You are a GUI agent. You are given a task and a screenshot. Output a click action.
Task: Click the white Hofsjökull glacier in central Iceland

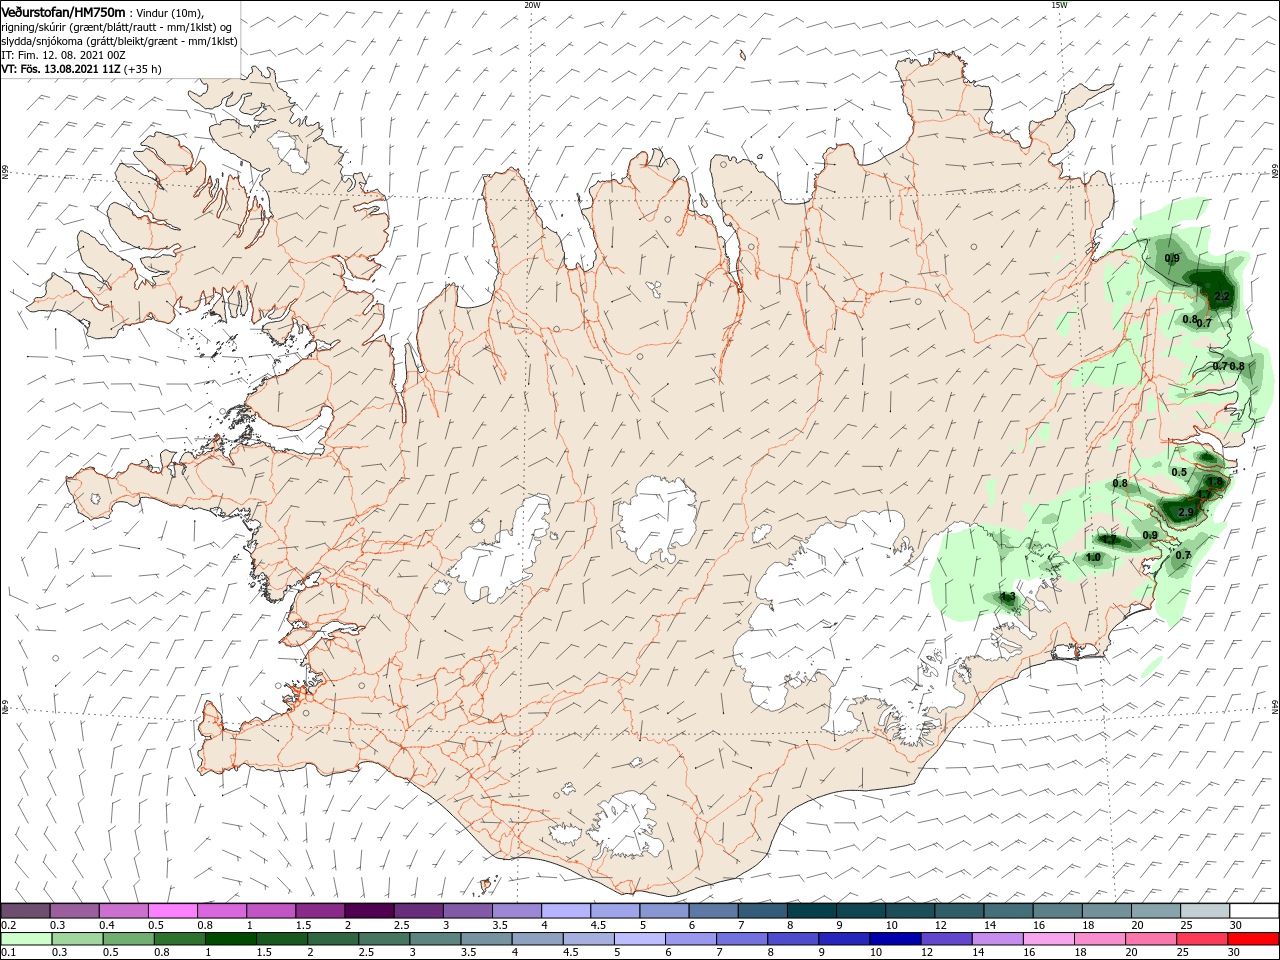tap(657, 520)
